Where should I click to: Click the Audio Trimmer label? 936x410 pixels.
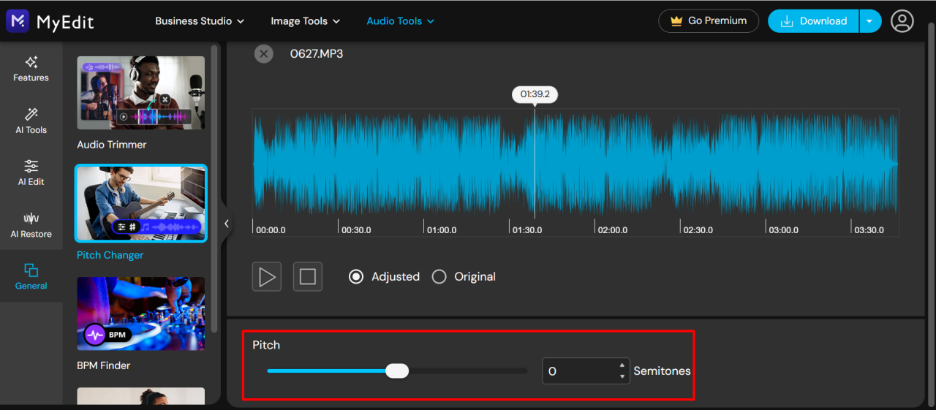112,144
